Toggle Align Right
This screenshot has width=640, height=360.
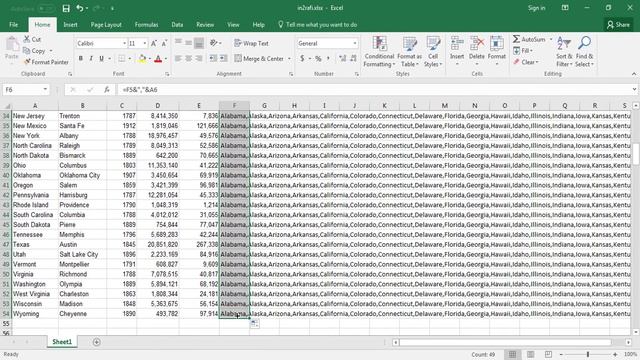pos(199,59)
